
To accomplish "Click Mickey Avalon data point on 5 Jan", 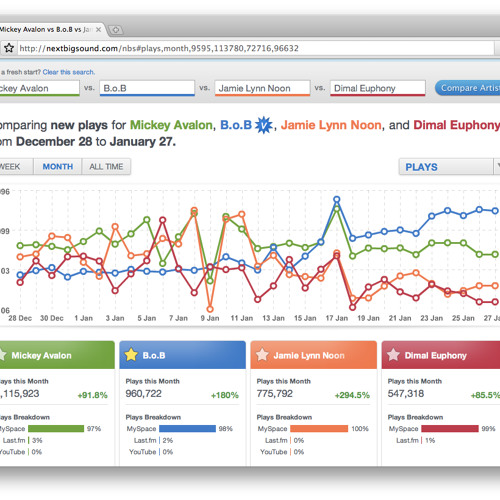I will [x=147, y=220].
